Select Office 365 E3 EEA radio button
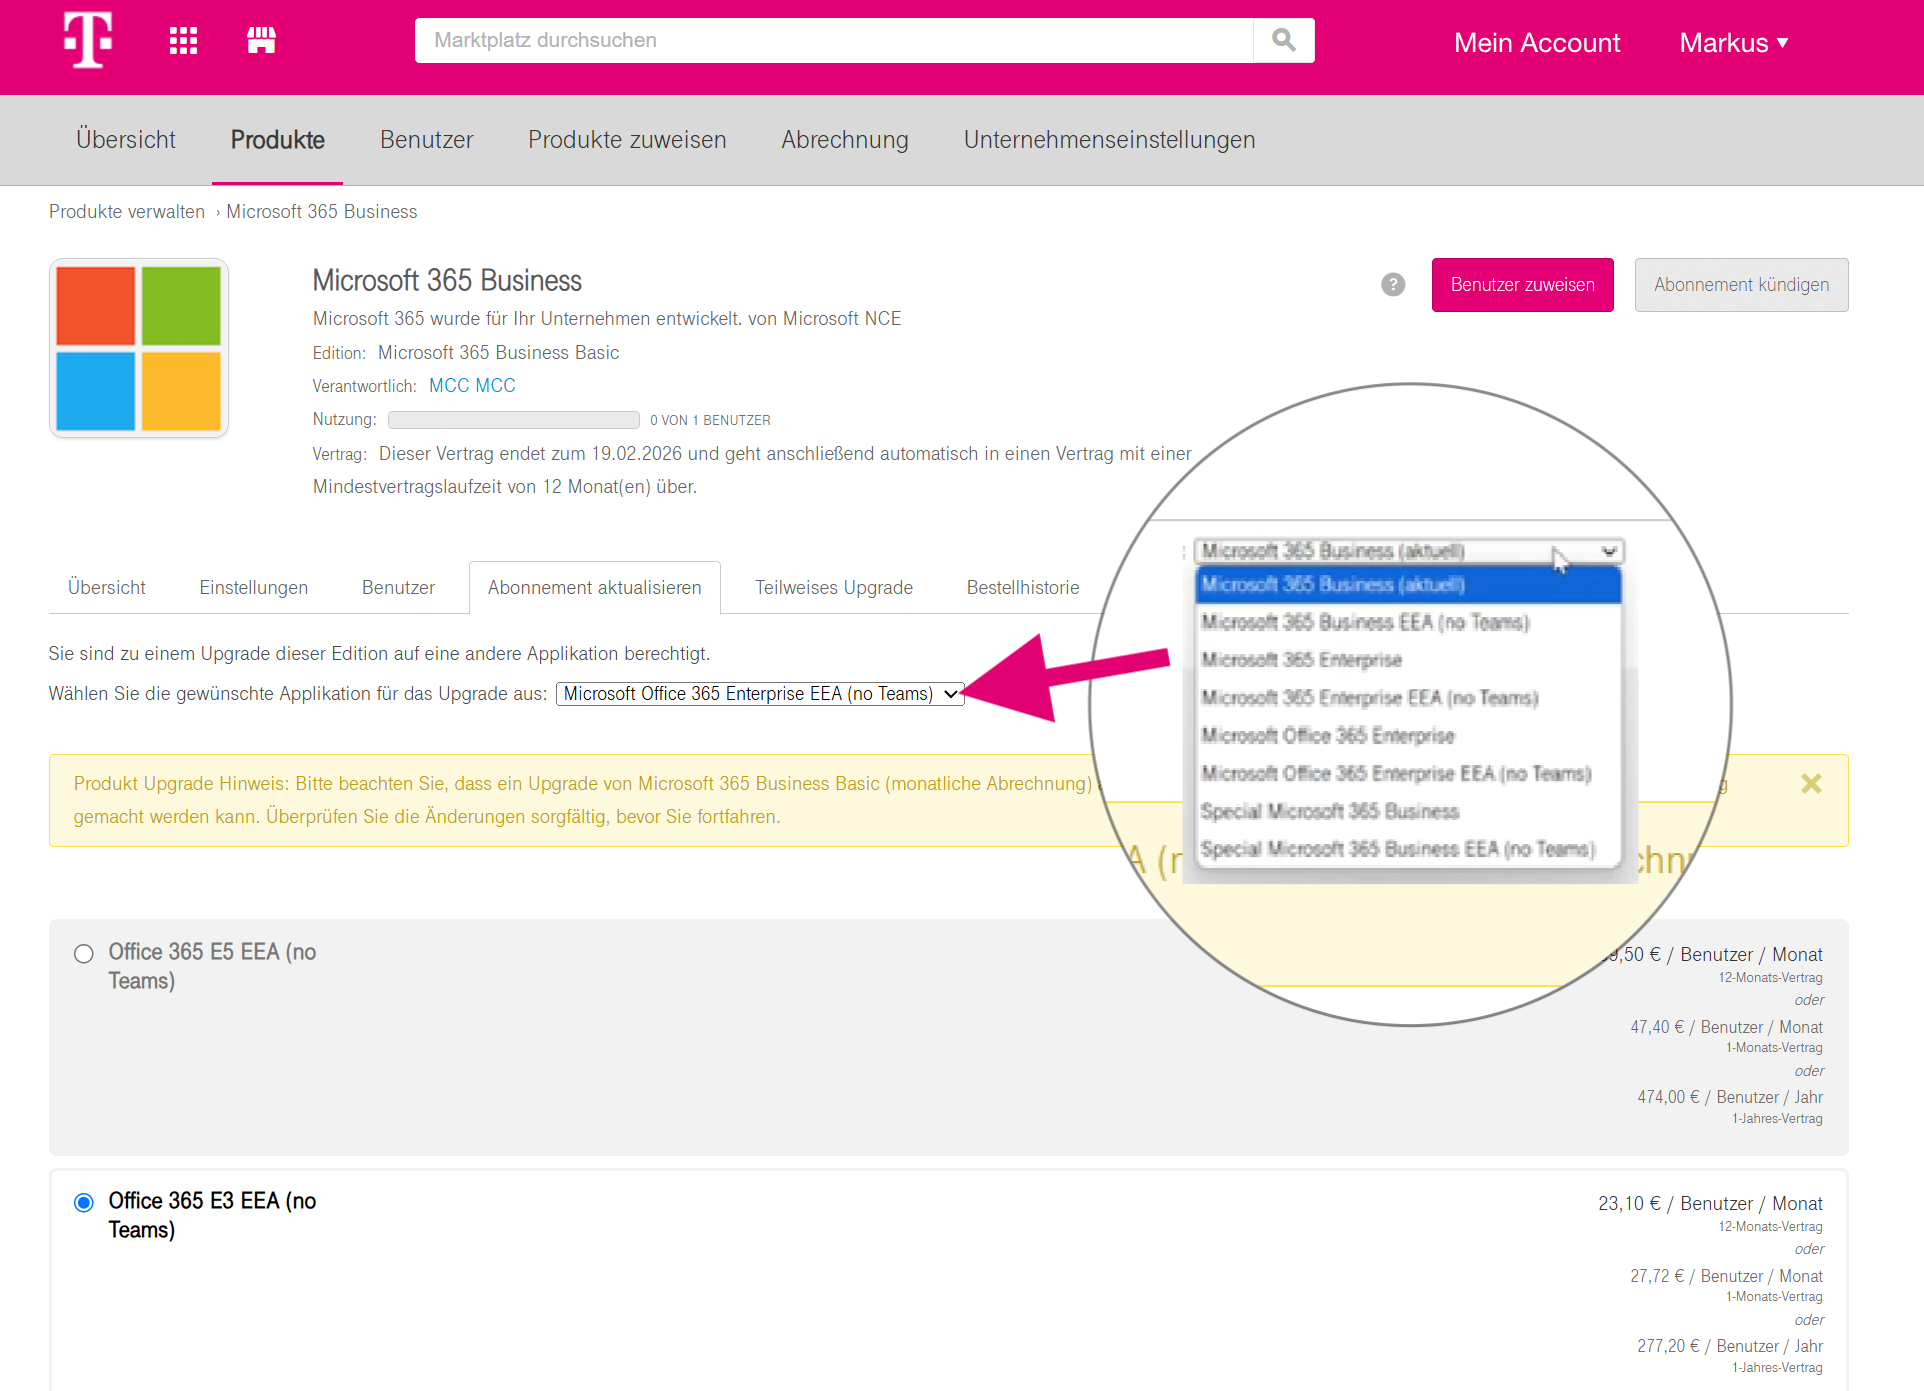The image size is (1924, 1391). (84, 1202)
